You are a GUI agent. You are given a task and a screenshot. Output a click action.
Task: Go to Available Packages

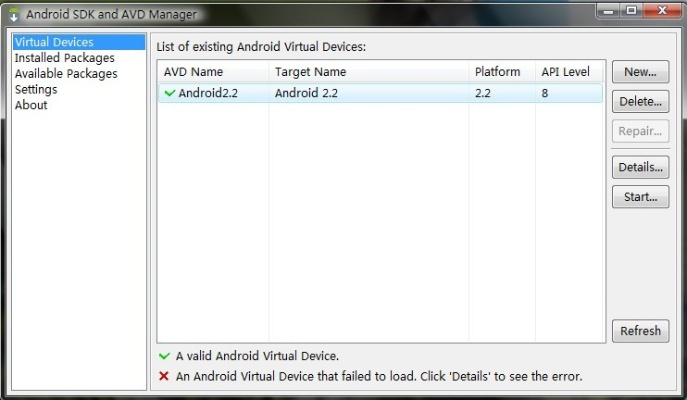[66, 74]
